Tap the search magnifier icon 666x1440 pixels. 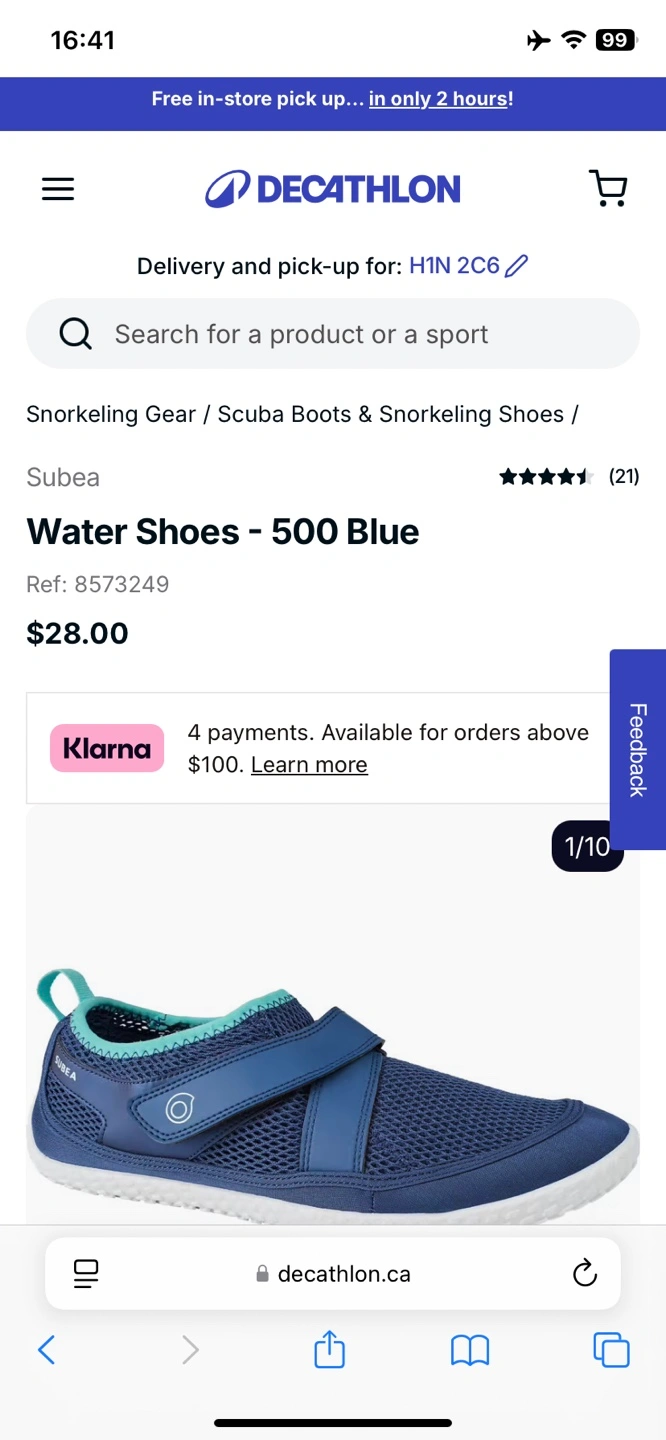click(75, 334)
